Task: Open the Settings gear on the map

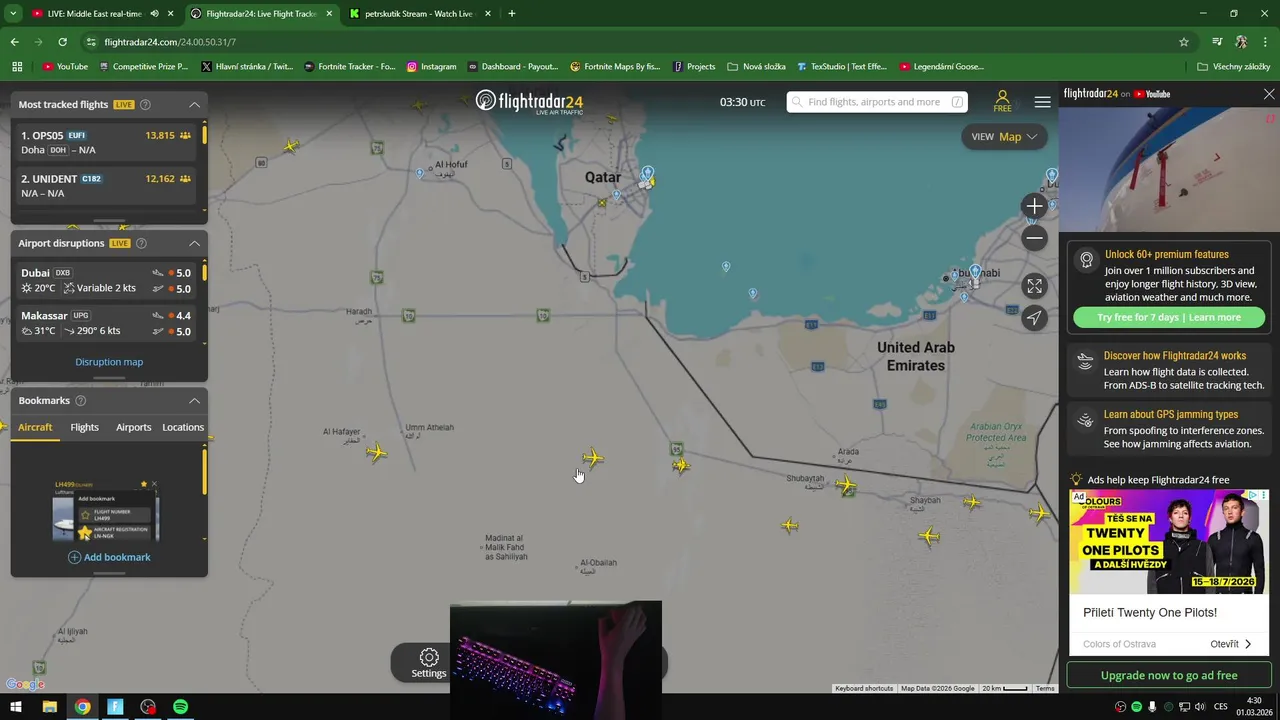Action: pos(429,663)
